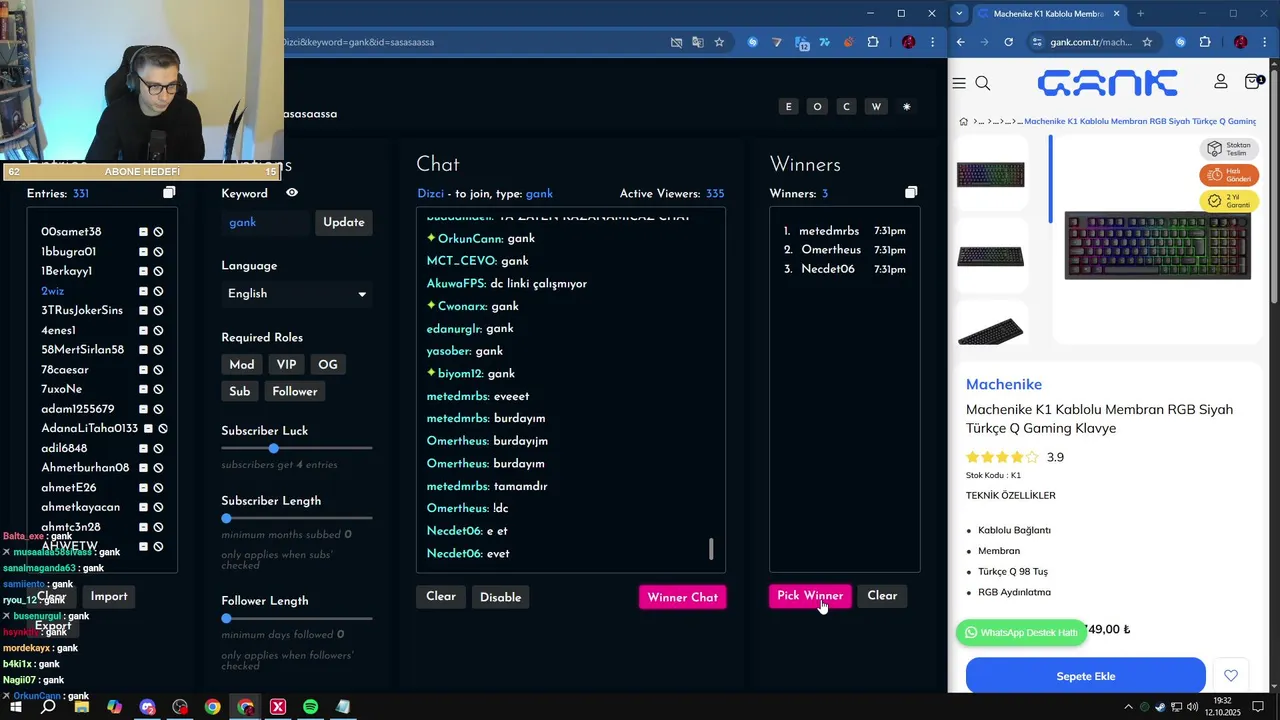Remove entry 4enes1 with its minus icon

(x=143, y=330)
